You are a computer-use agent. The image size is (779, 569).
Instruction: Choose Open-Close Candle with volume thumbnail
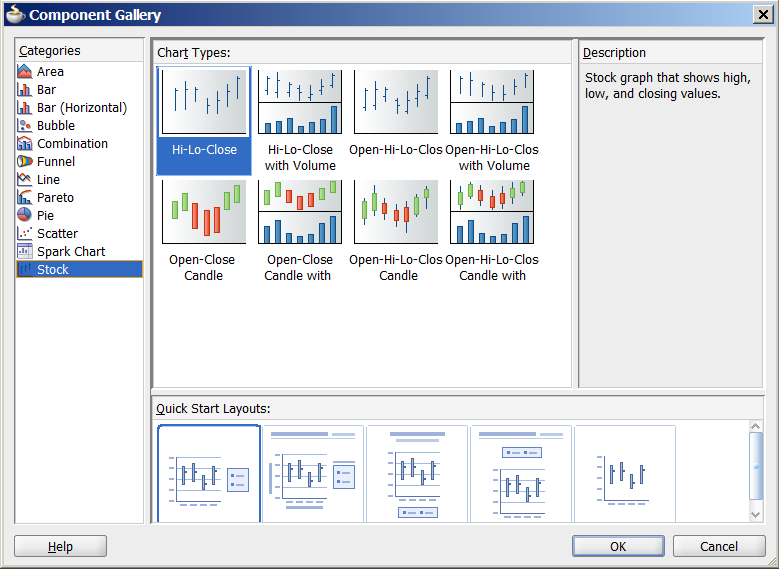[300, 212]
